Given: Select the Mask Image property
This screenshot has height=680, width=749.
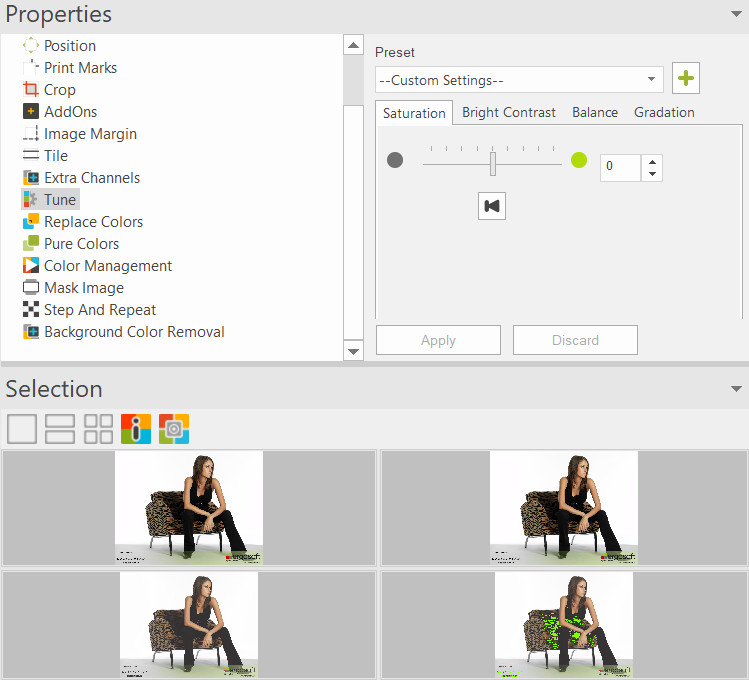Looking at the screenshot, I should pos(84,287).
